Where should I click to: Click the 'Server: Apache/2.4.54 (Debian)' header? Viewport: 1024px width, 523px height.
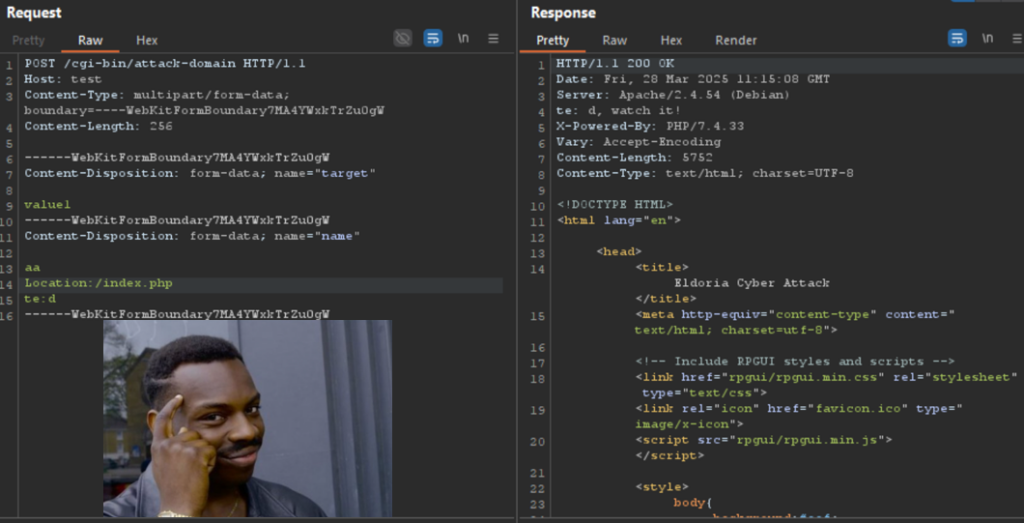click(x=673, y=95)
